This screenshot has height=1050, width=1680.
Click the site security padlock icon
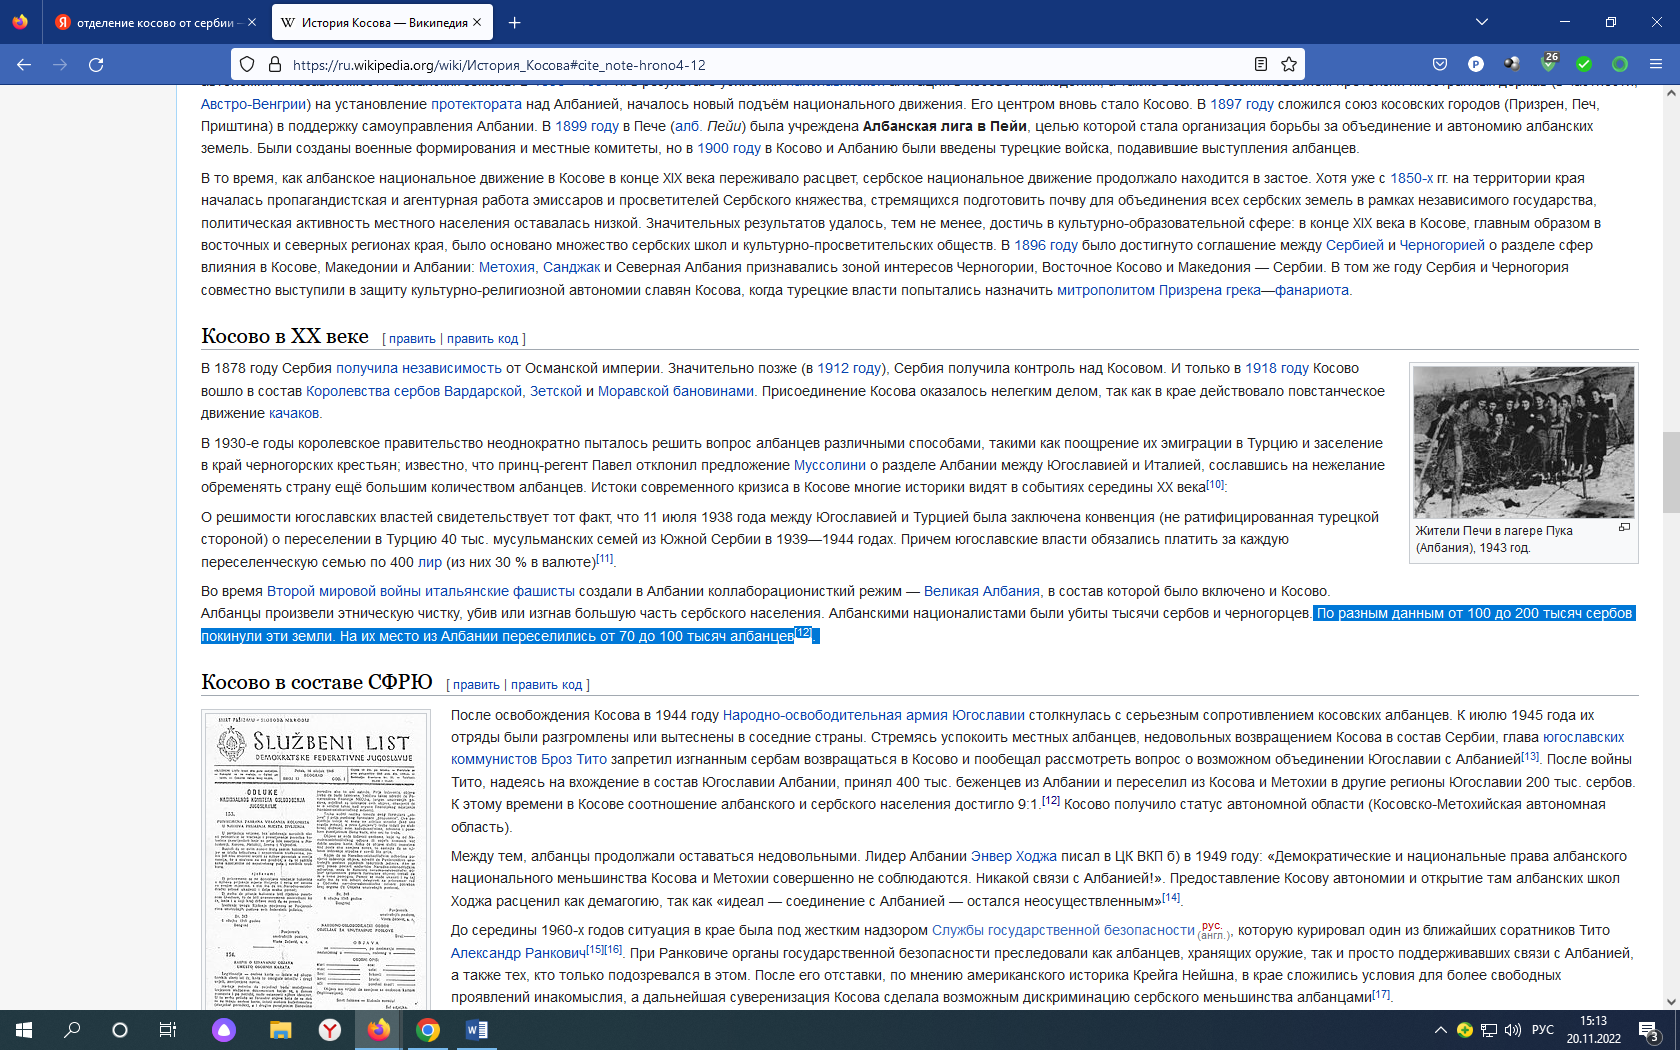pyautogui.click(x=275, y=64)
